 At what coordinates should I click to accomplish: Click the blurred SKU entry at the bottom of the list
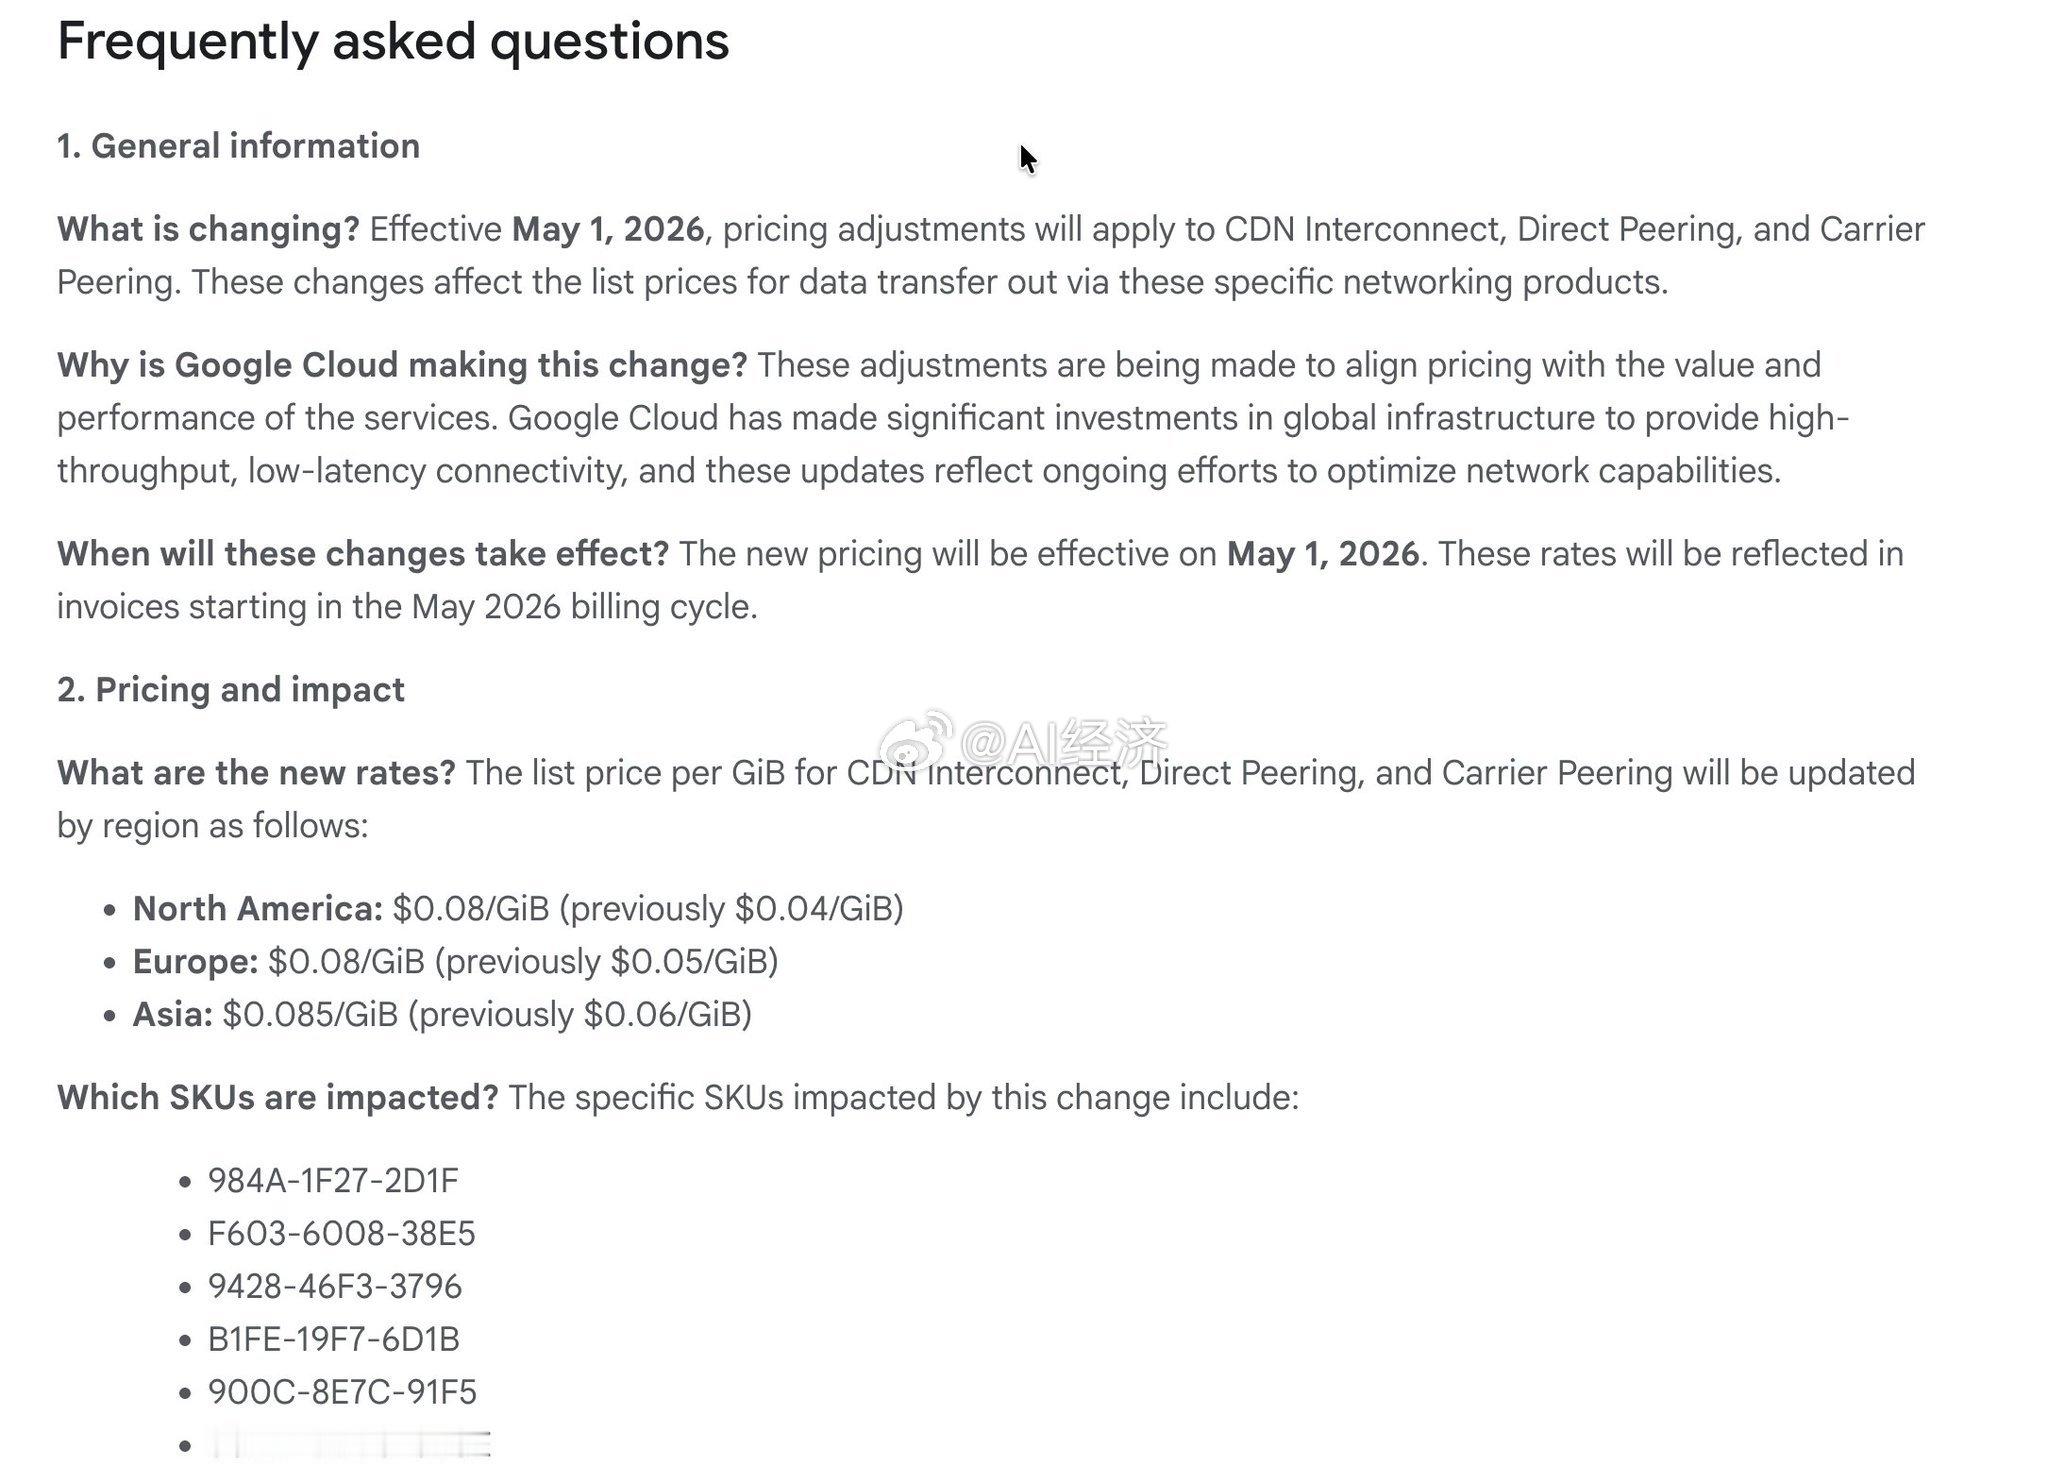[349, 1445]
